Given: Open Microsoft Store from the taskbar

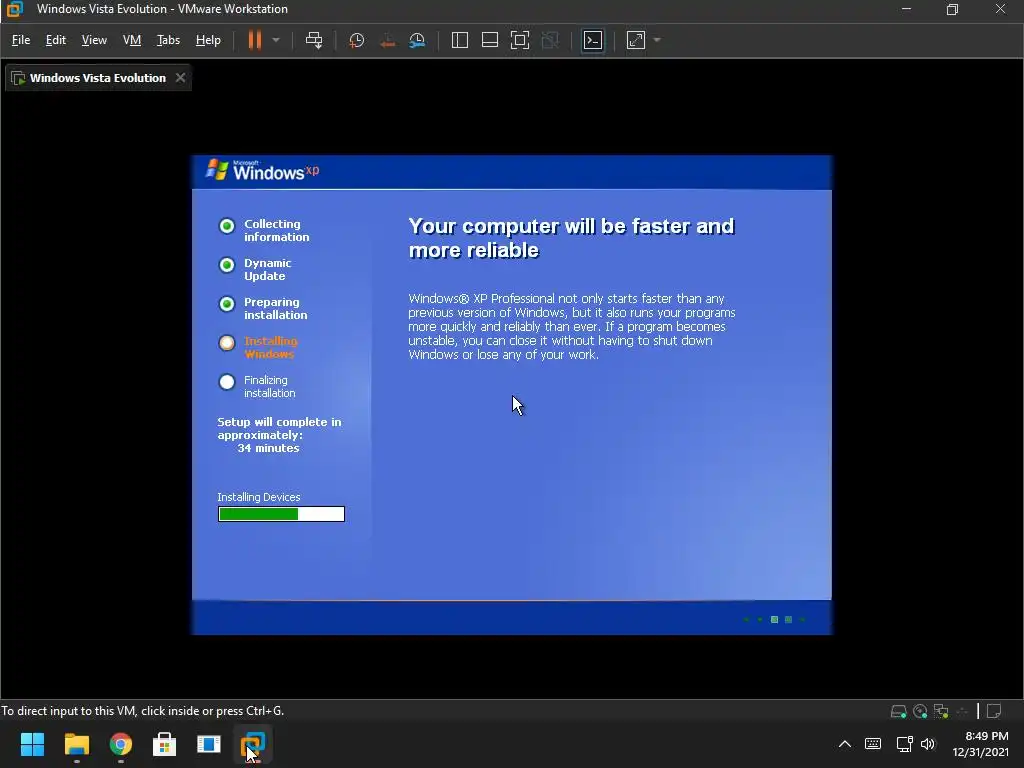Looking at the screenshot, I should click(x=165, y=744).
